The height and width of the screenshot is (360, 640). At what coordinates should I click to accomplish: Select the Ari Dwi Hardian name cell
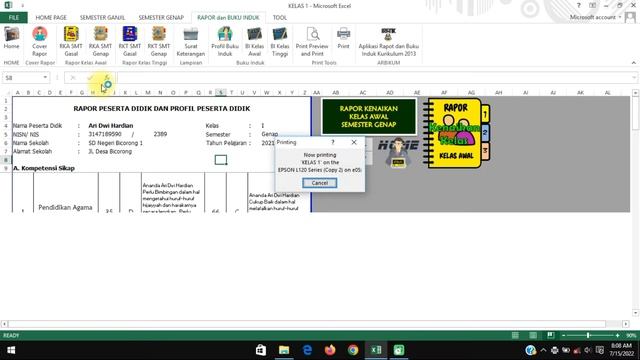pos(111,126)
